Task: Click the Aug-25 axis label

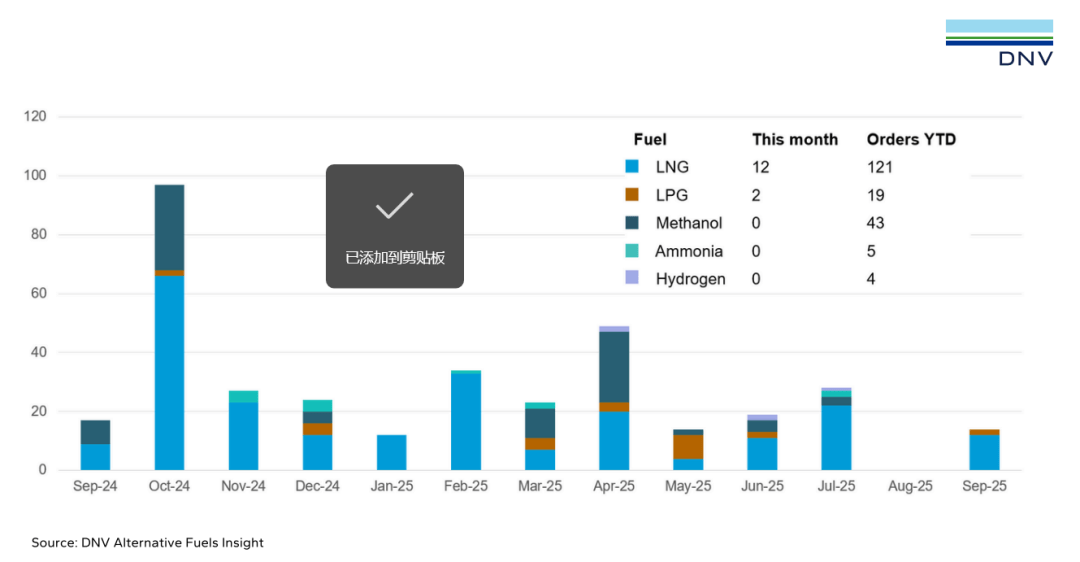Action: [910, 486]
